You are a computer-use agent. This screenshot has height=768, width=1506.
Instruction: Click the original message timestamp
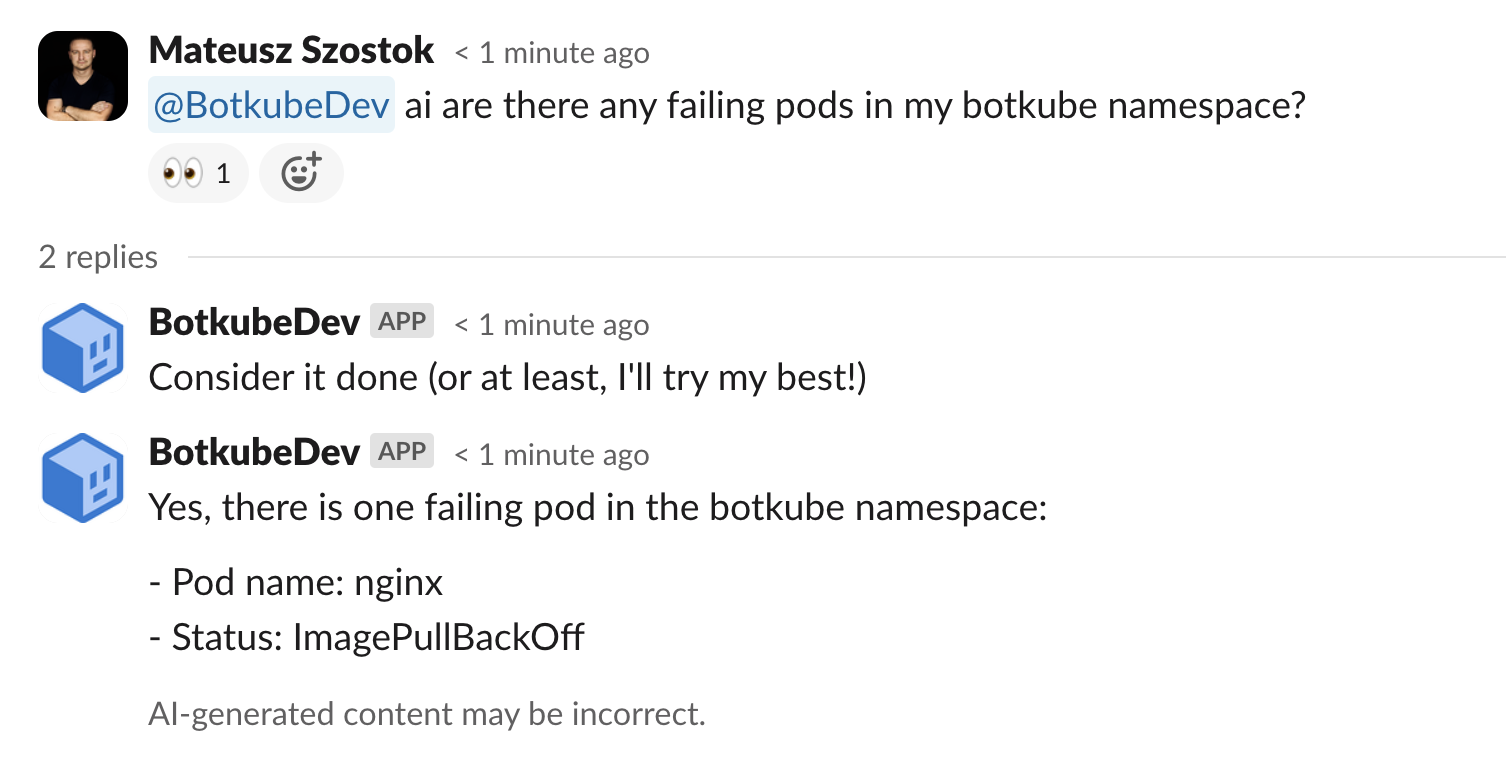[x=551, y=52]
